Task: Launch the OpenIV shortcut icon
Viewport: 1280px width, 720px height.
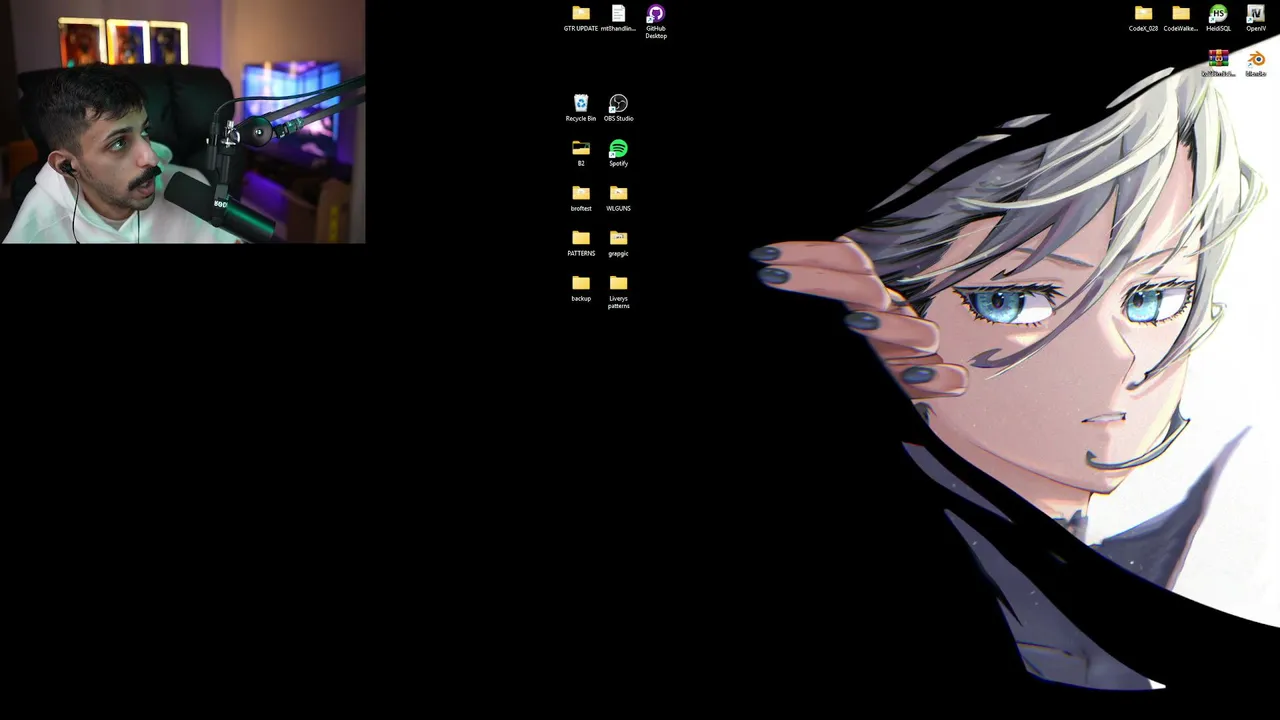Action: [x=1256, y=13]
